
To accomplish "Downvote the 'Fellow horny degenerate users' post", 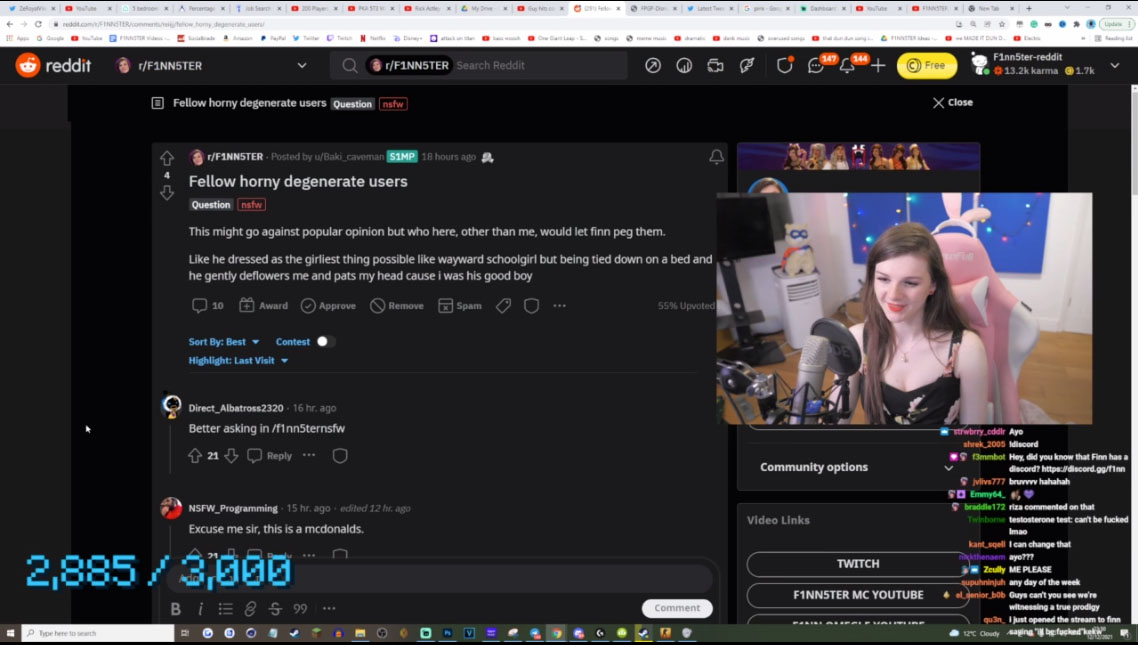I will tap(167, 192).
